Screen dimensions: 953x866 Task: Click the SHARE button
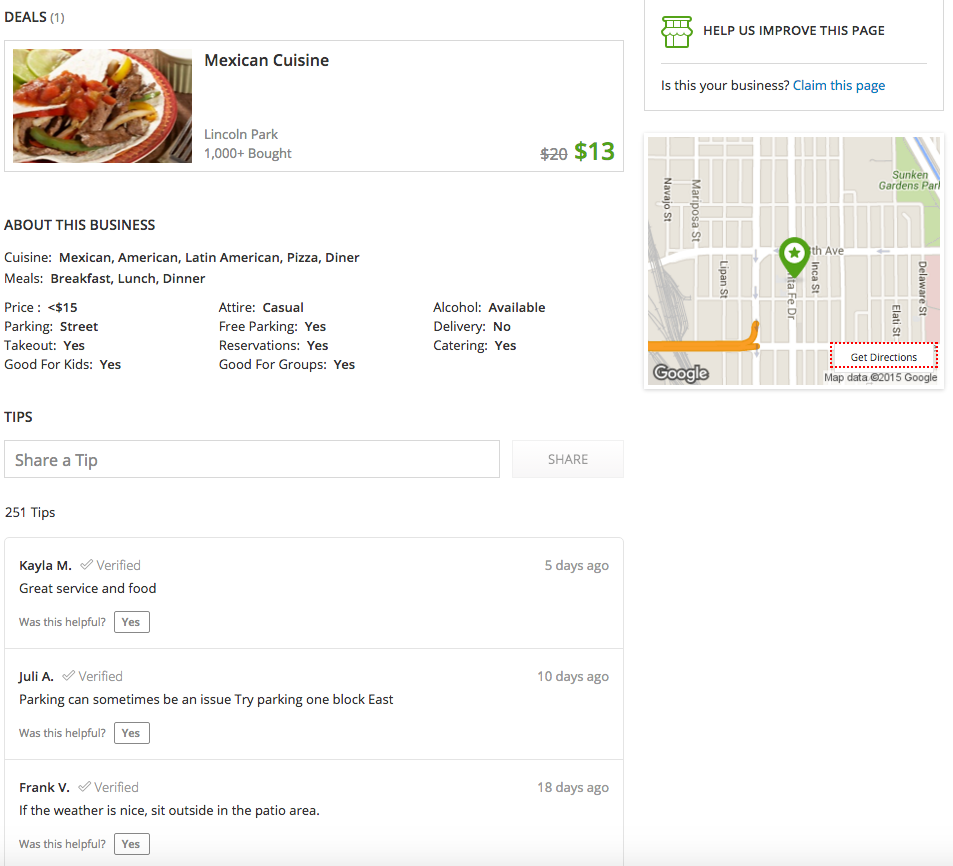tap(568, 459)
